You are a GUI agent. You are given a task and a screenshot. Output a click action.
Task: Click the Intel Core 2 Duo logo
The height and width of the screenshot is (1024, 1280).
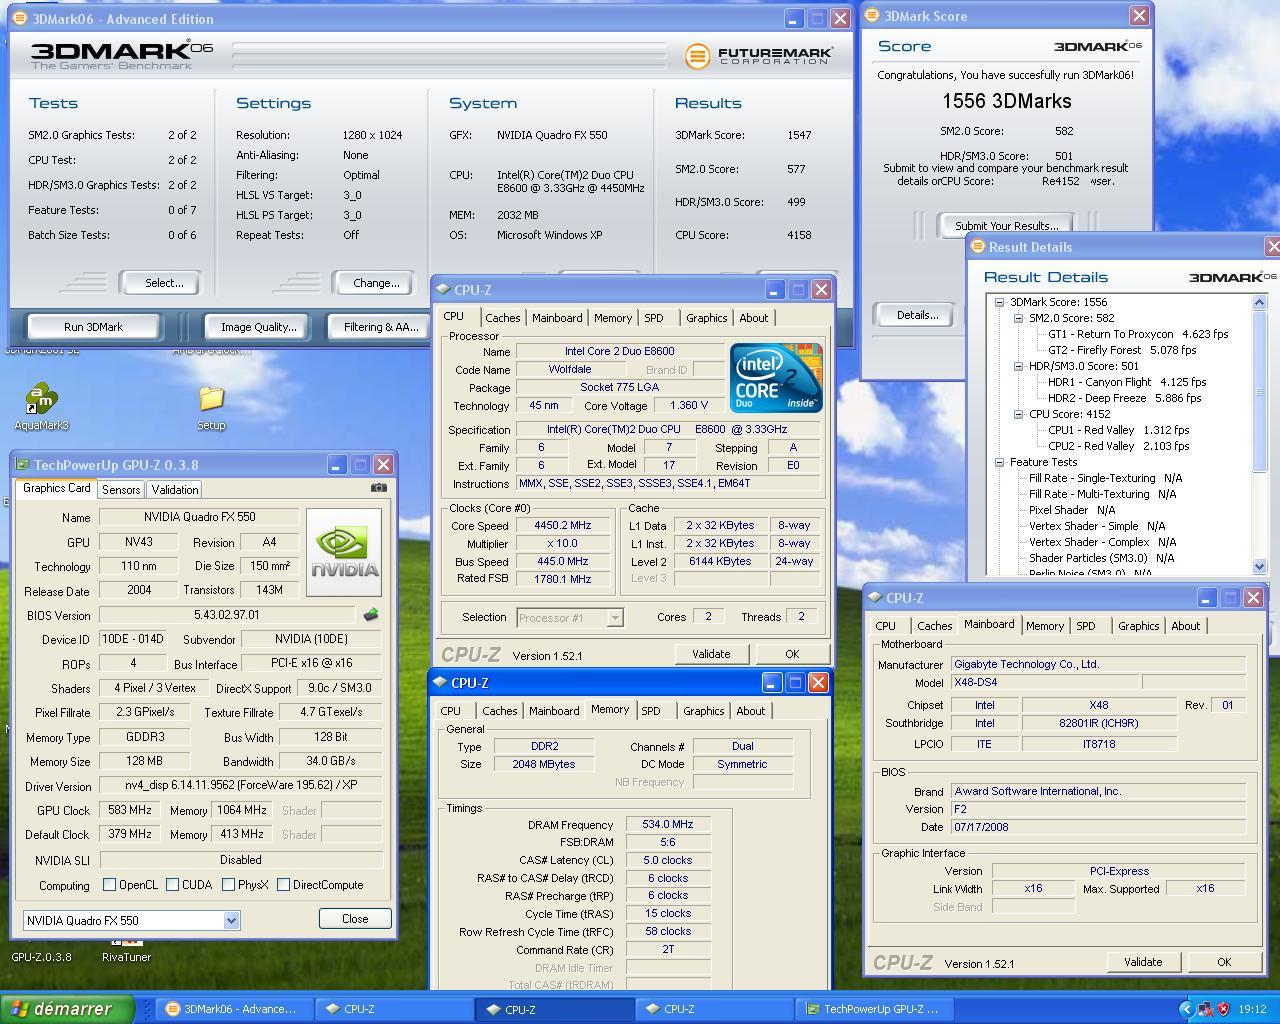pos(776,377)
